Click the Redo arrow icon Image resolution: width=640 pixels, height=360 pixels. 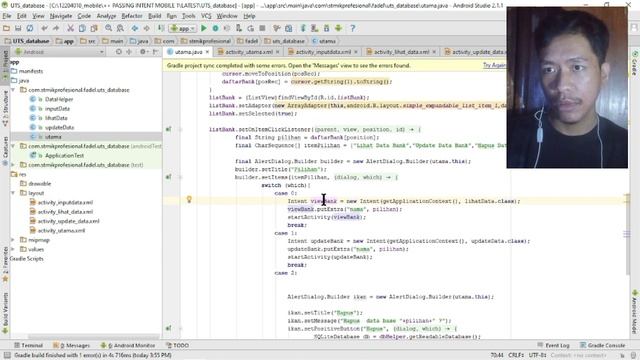coord(56,28)
